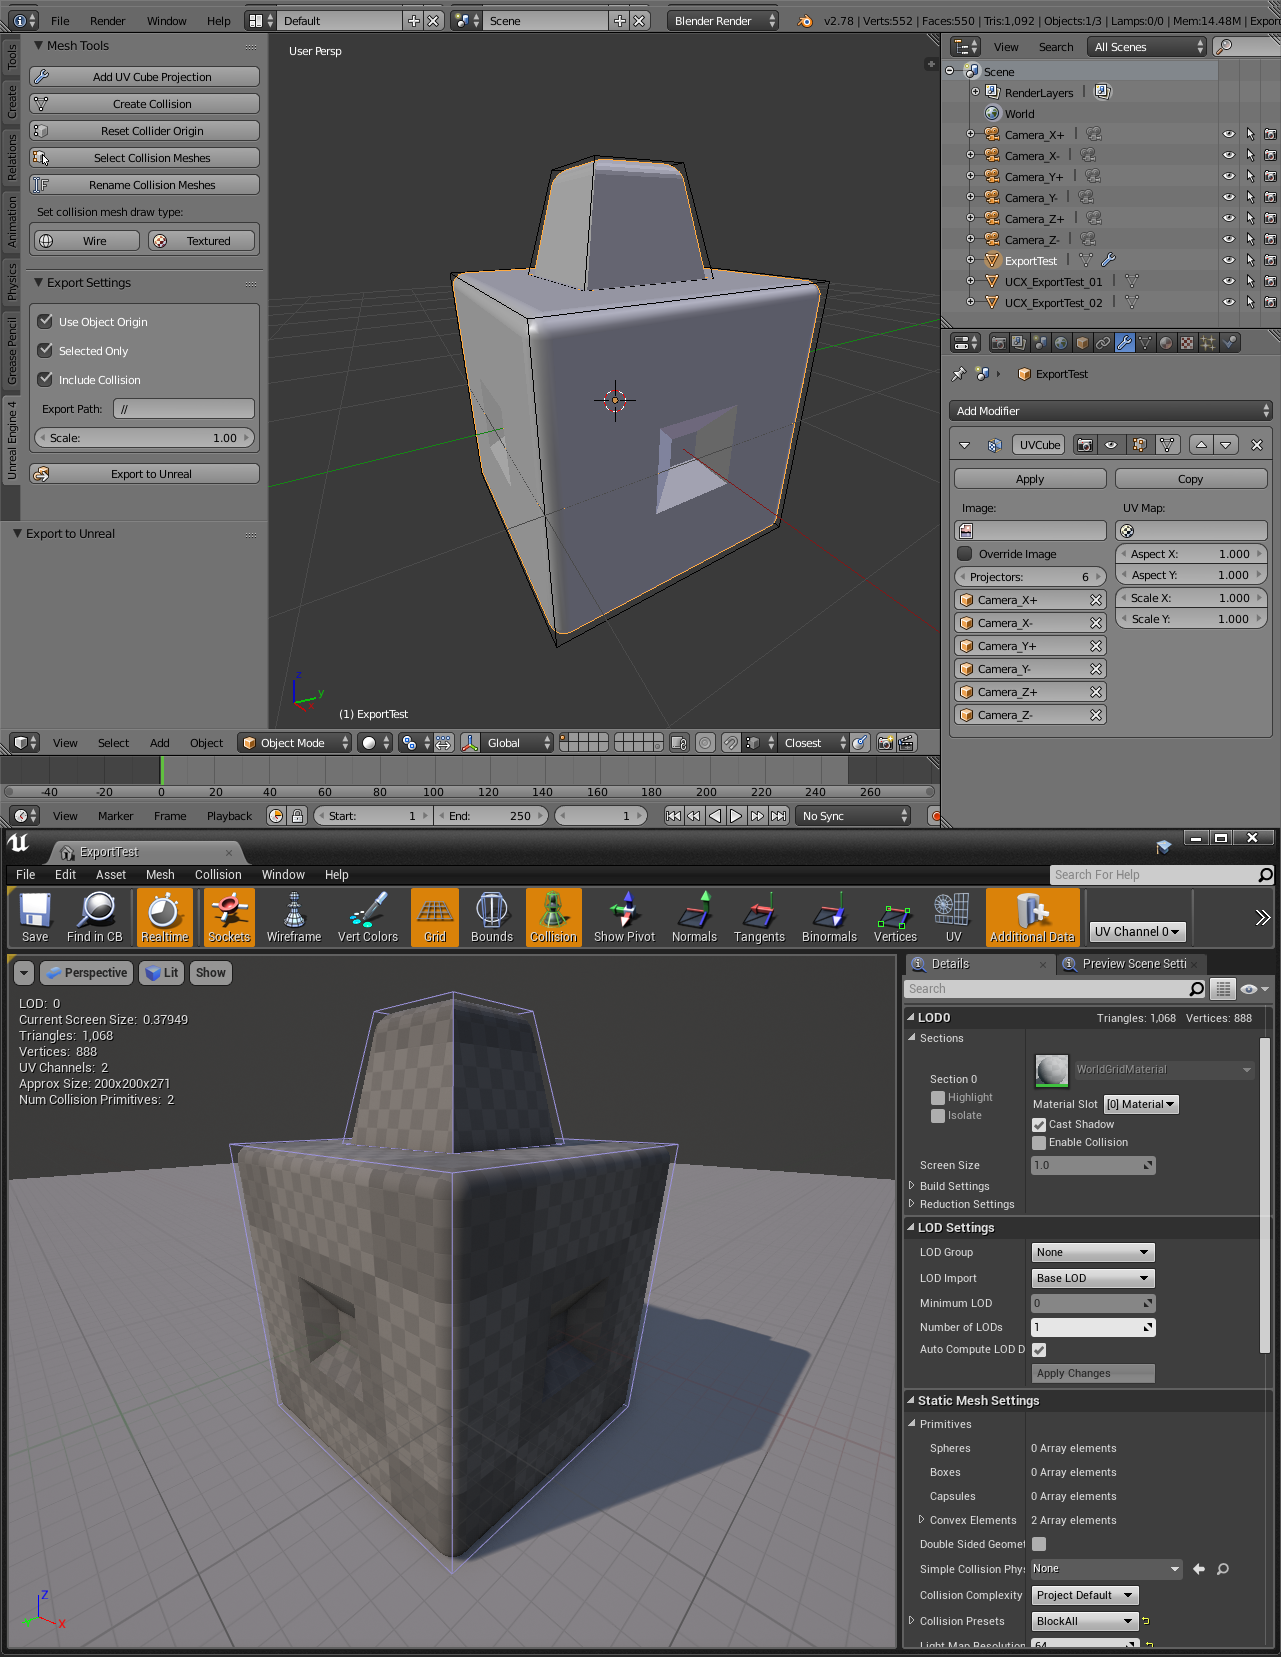Open Add Modifier dropdown

point(1111,411)
